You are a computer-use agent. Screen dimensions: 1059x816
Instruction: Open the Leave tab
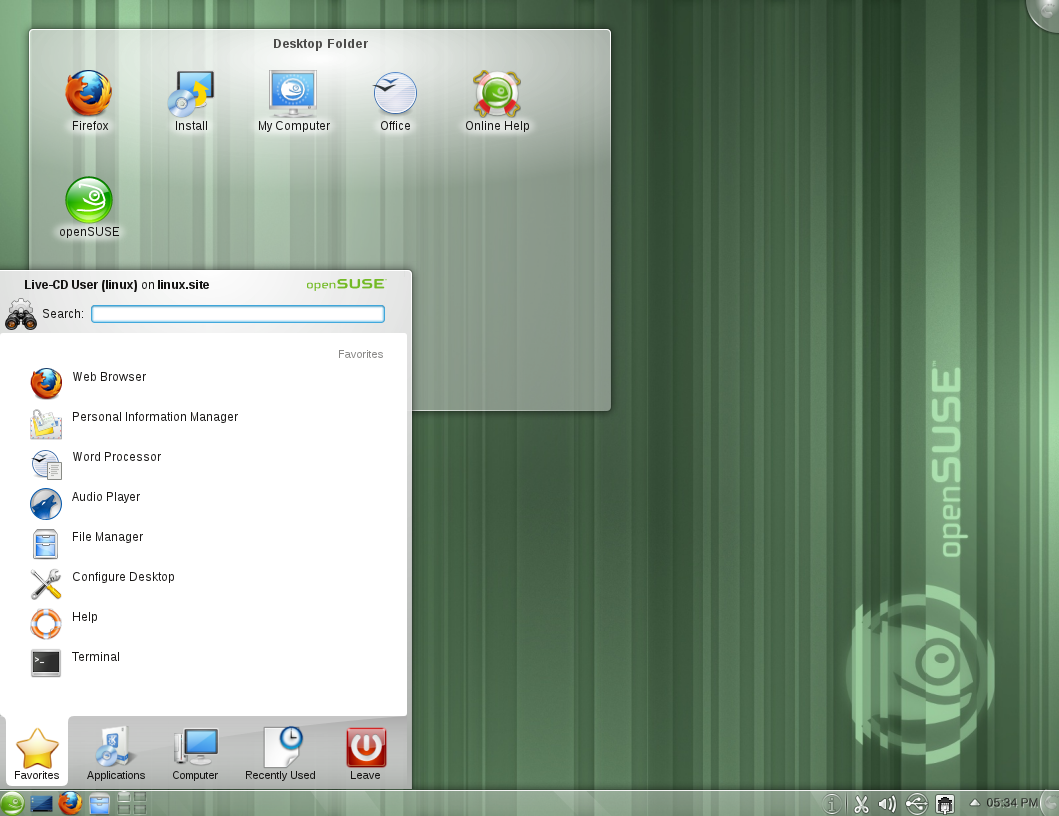(365, 754)
